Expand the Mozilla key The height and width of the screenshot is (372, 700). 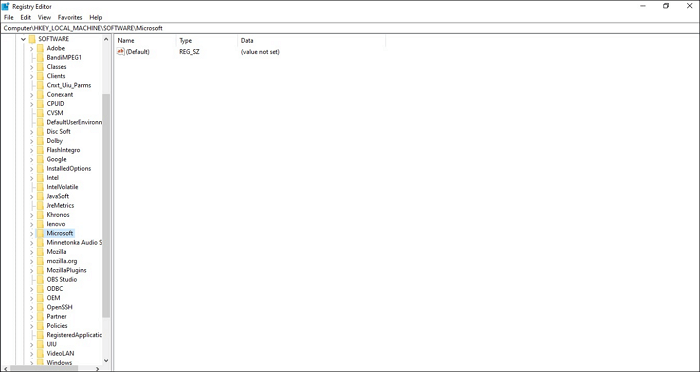point(32,252)
